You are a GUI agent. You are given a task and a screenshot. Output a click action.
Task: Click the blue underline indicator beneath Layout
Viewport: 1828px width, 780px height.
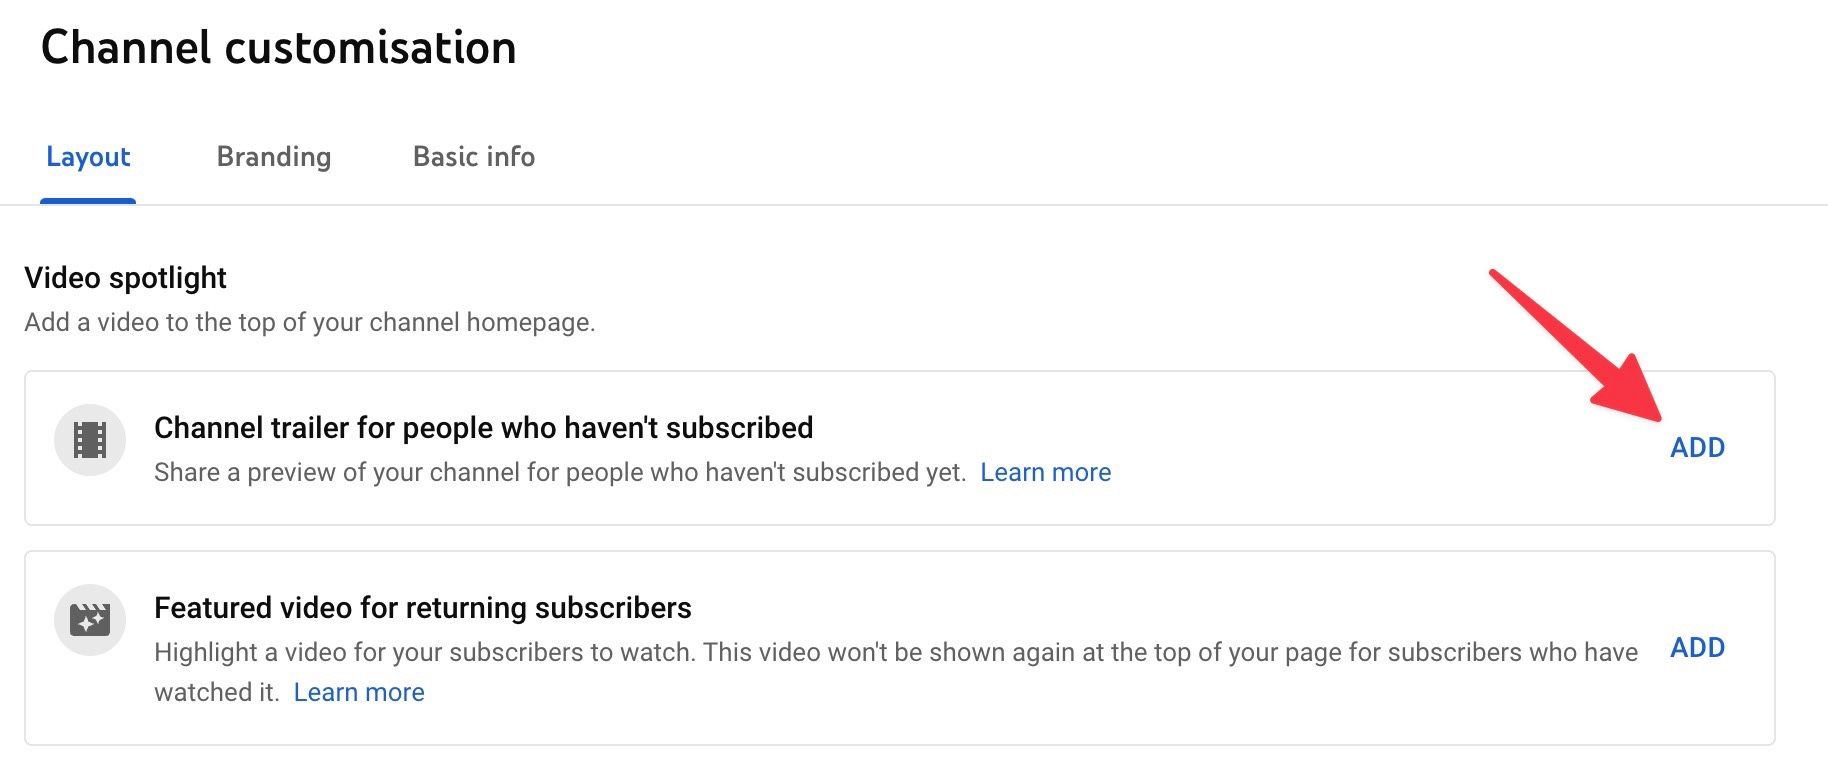click(88, 201)
